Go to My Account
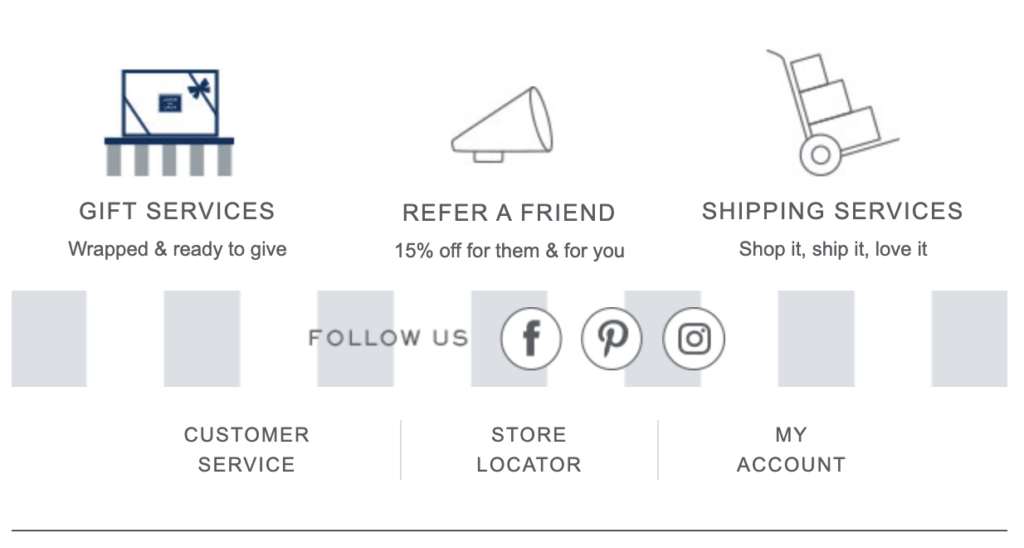This screenshot has width=1024, height=548. click(791, 450)
